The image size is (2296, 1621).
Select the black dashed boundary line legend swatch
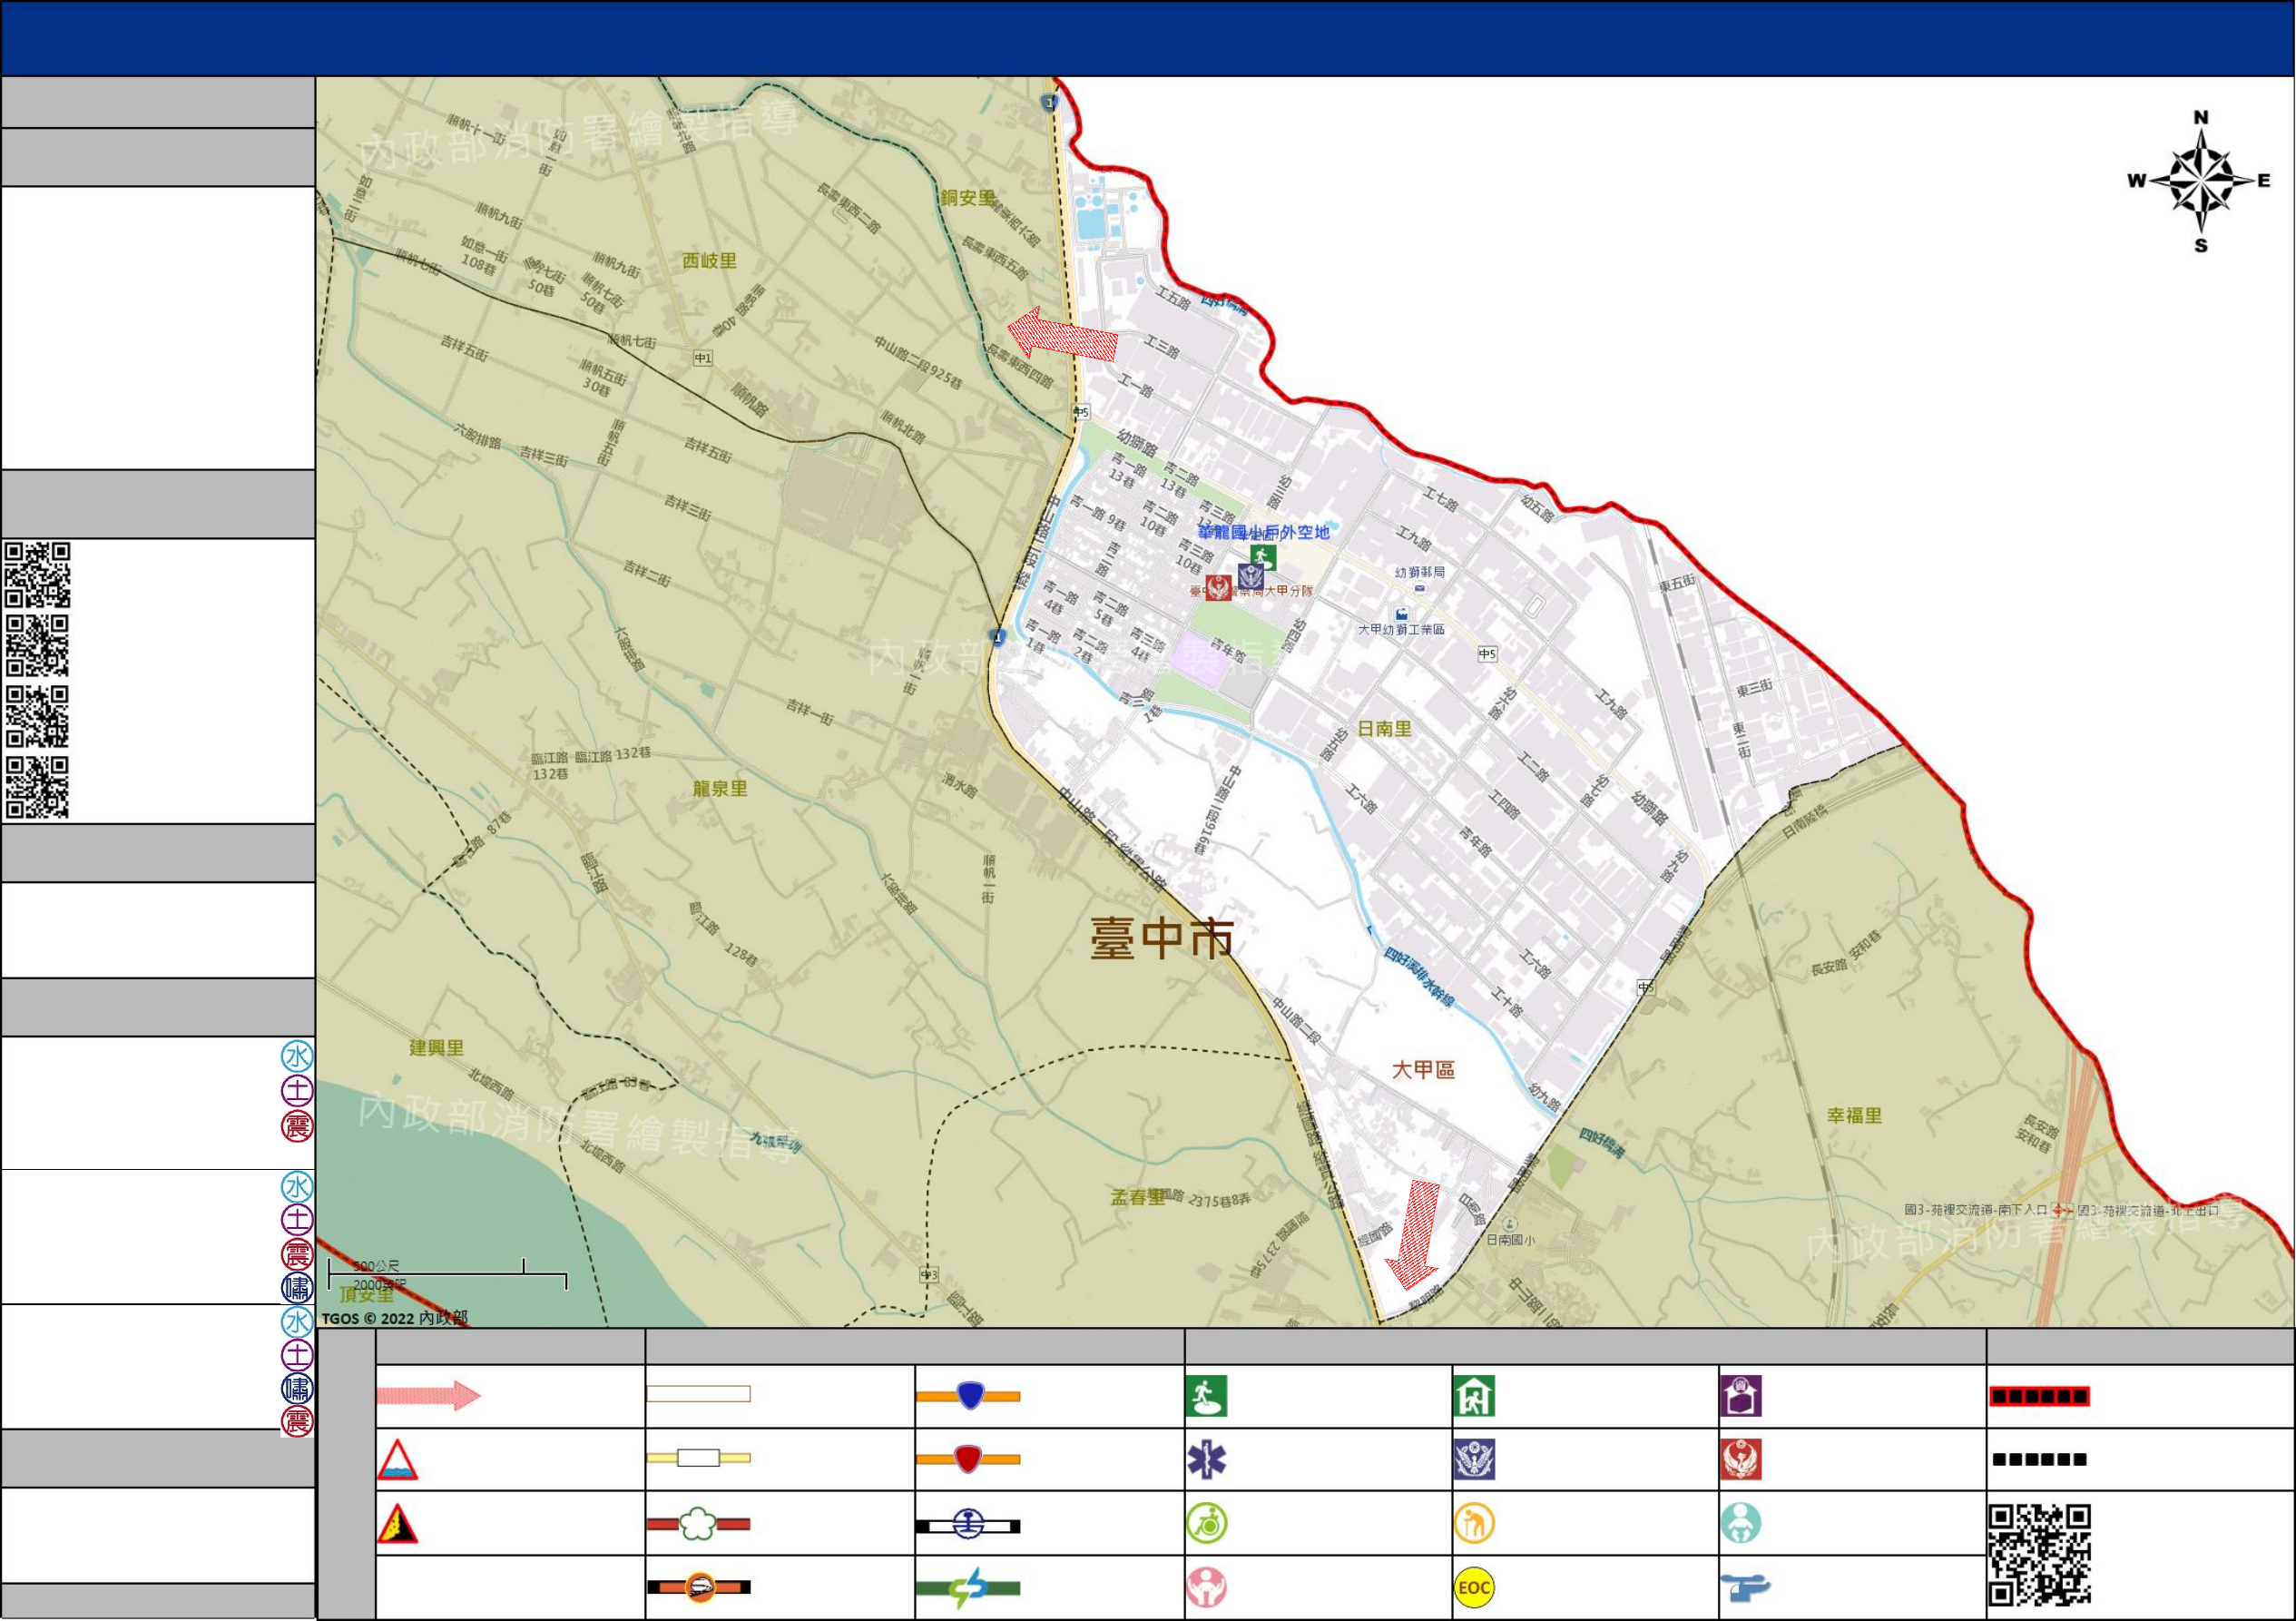point(2039,1460)
